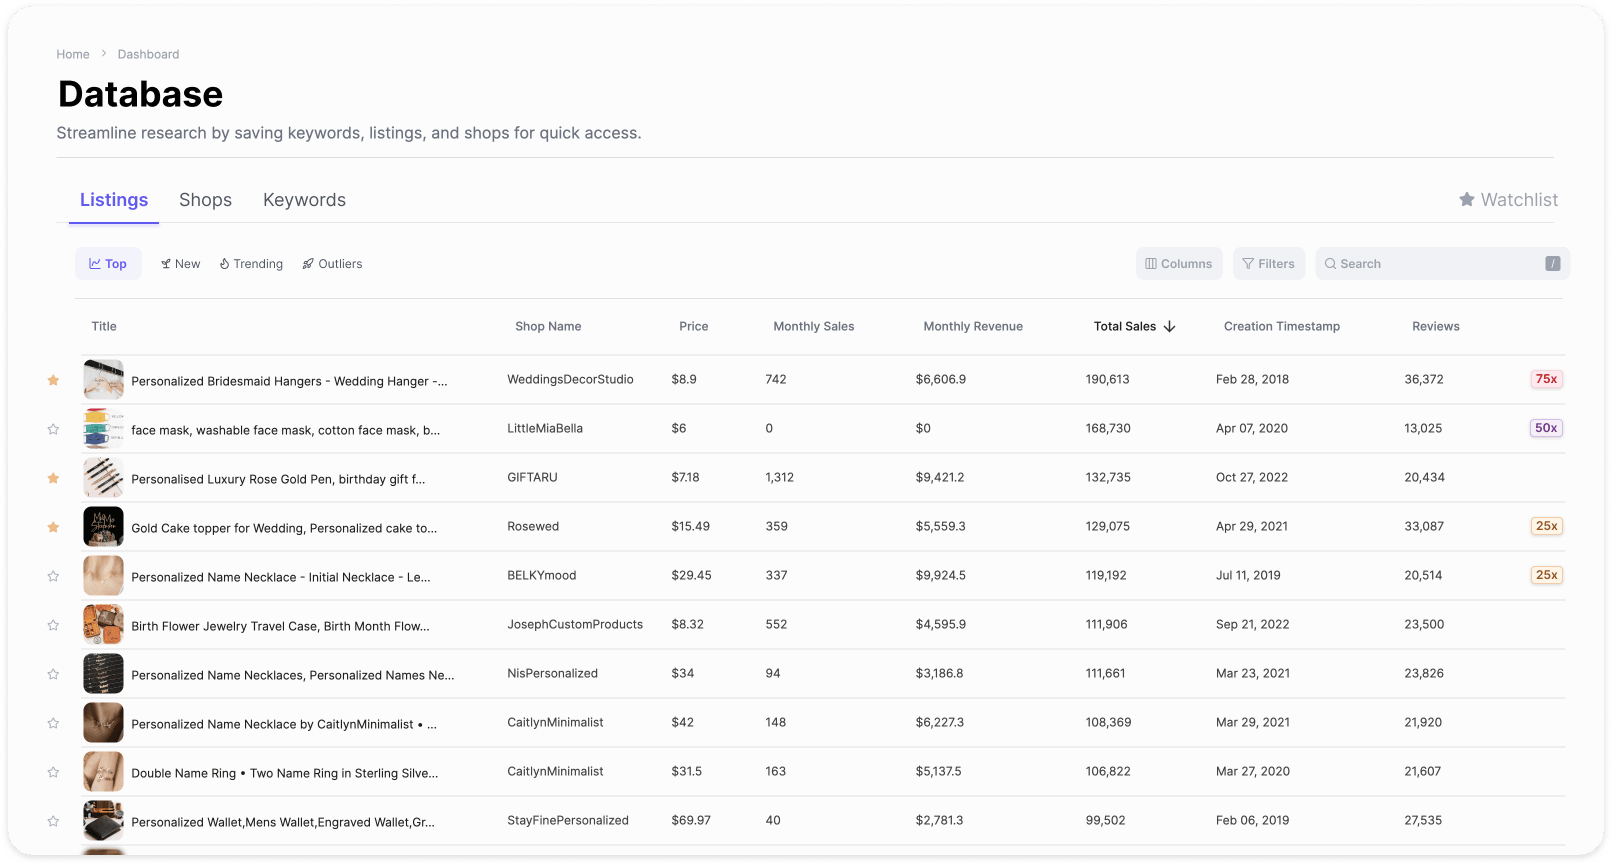Viewport: 1612px width, 865px height.
Task: Open Personalized Bridesmaid Hangers listing title
Action: point(289,381)
